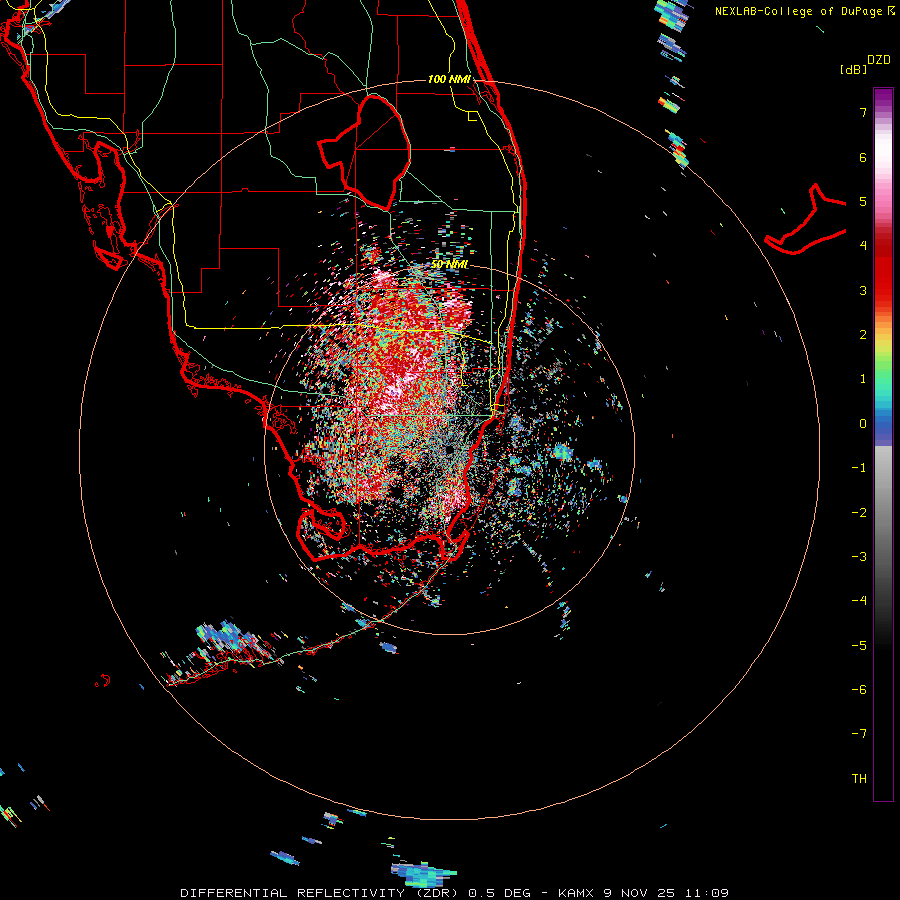Click the DZD product label
900x900 pixels.
tap(879, 60)
